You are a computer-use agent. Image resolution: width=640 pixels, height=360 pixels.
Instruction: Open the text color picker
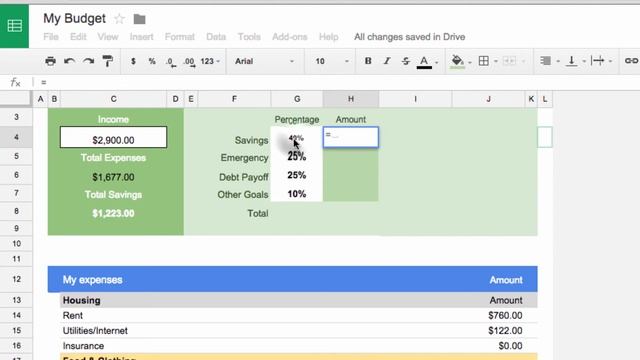pyautogui.click(x=424, y=62)
